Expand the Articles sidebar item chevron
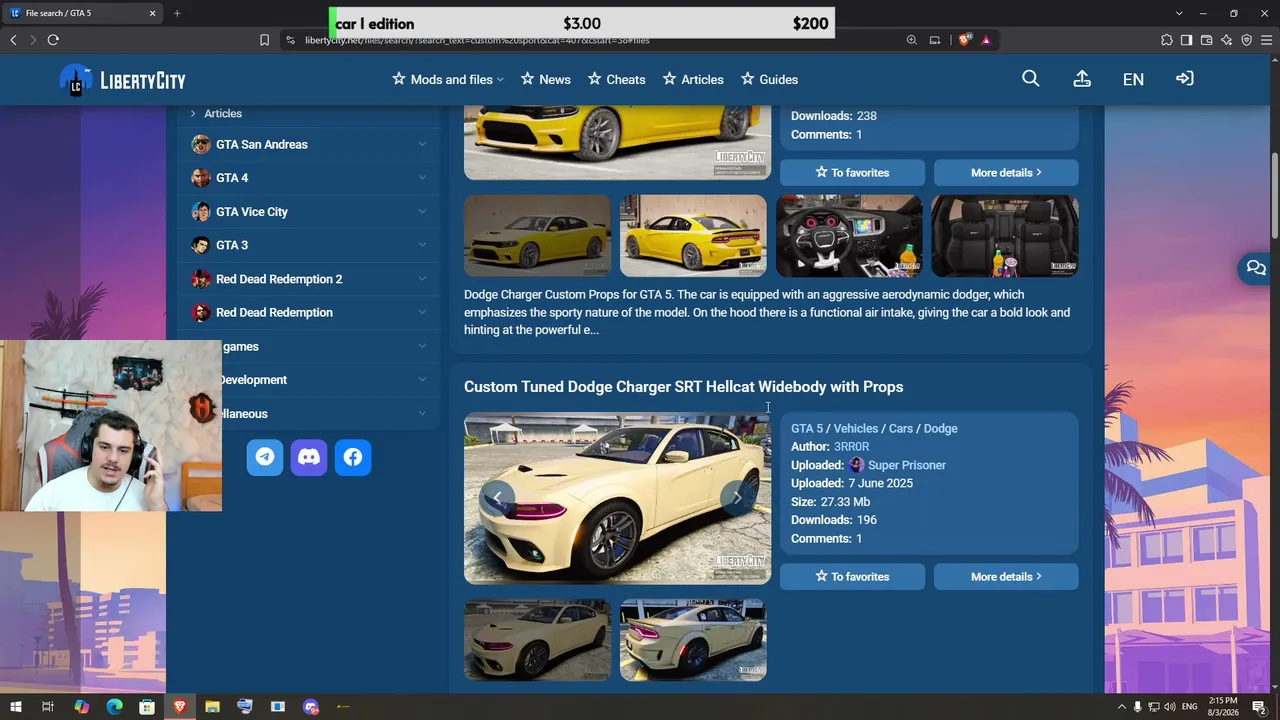The image size is (1280, 720). tap(193, 114)
